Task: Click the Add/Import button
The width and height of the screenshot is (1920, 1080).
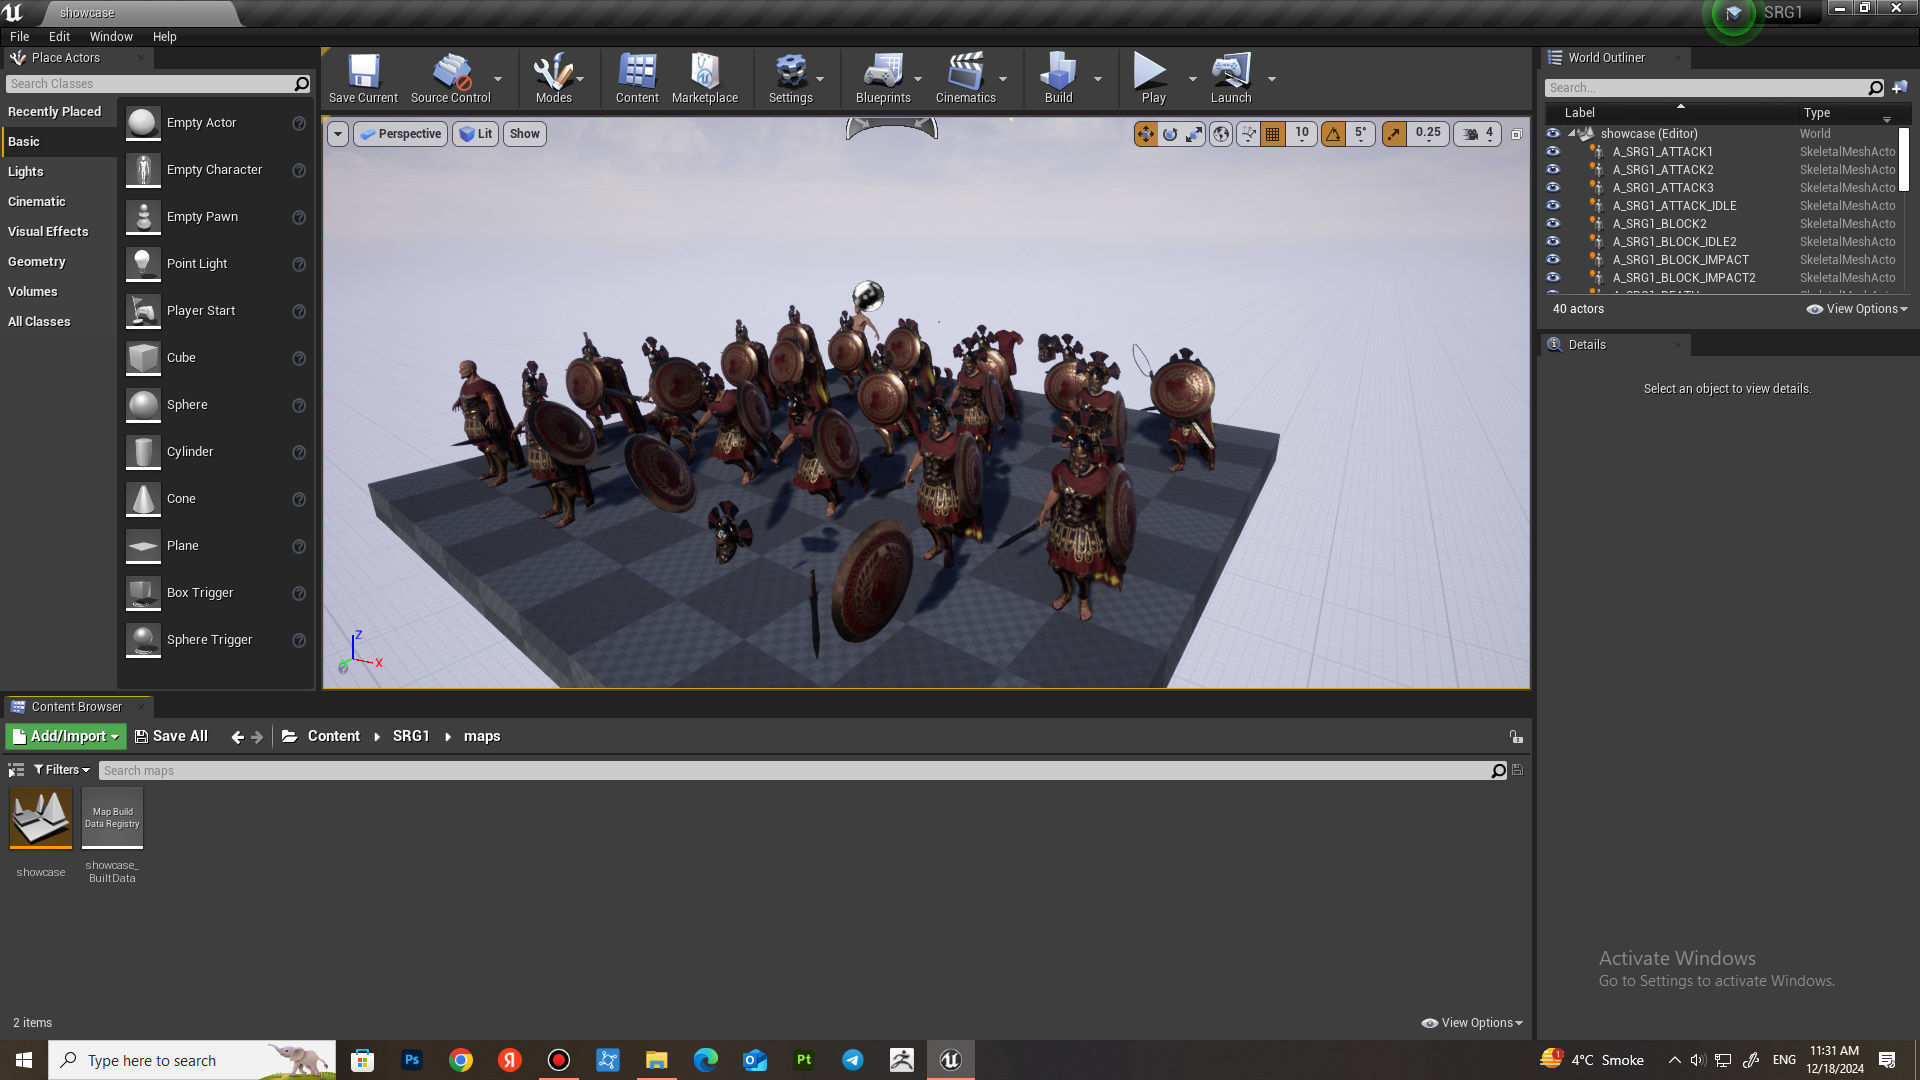Action: click(x=66, y=736)
